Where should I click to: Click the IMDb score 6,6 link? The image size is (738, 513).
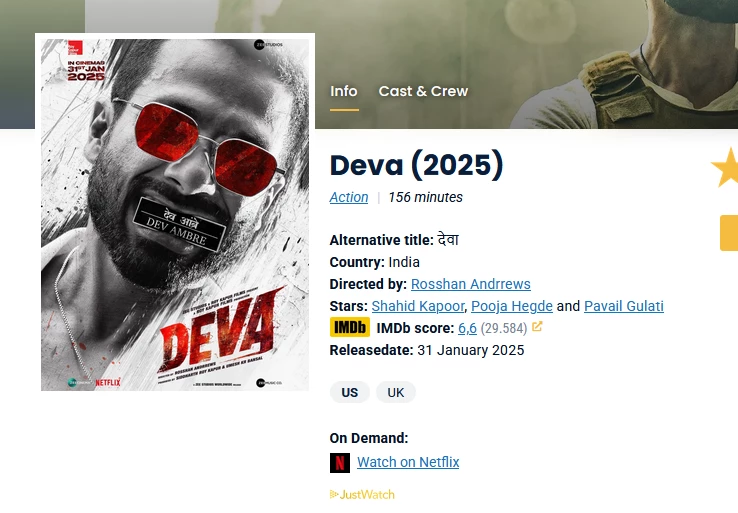(467, 328)
